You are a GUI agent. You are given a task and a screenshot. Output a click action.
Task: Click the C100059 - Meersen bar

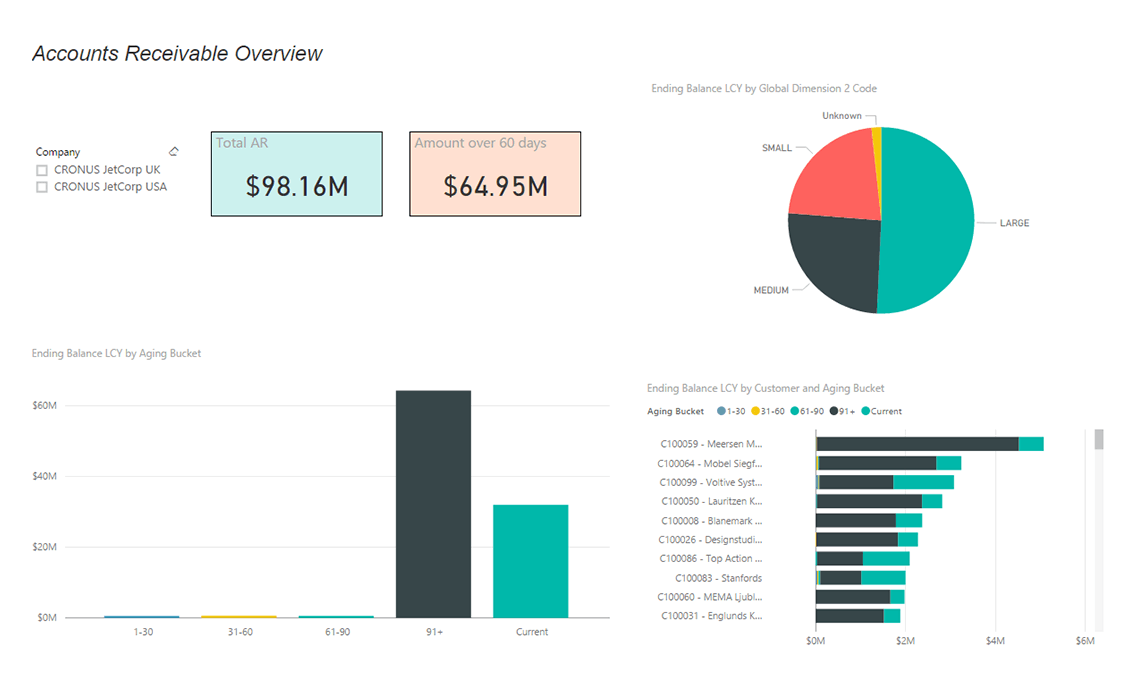[x=930, y=443]
